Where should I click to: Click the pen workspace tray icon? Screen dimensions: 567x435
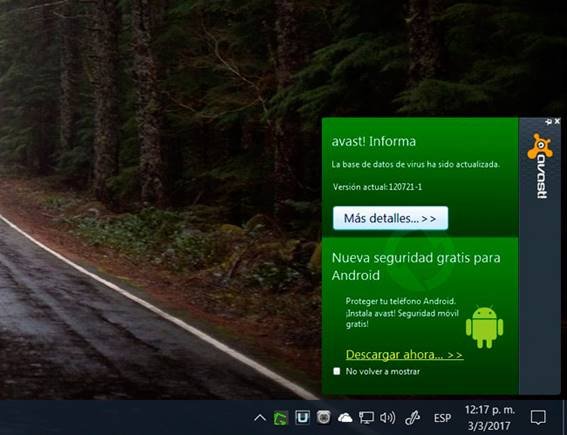412,418
